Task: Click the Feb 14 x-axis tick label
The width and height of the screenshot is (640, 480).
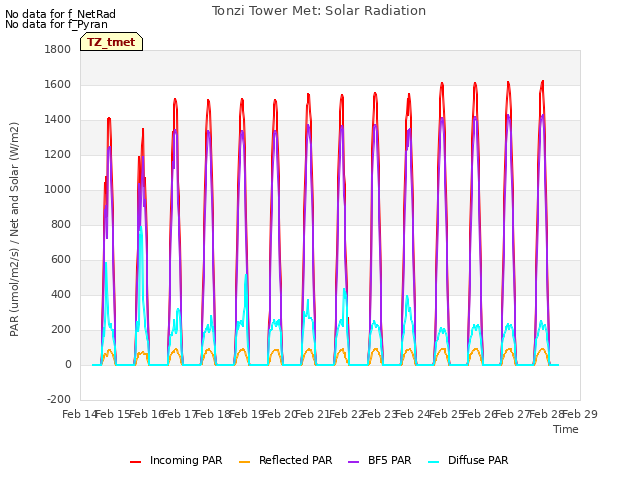Action: click(79, 414)
